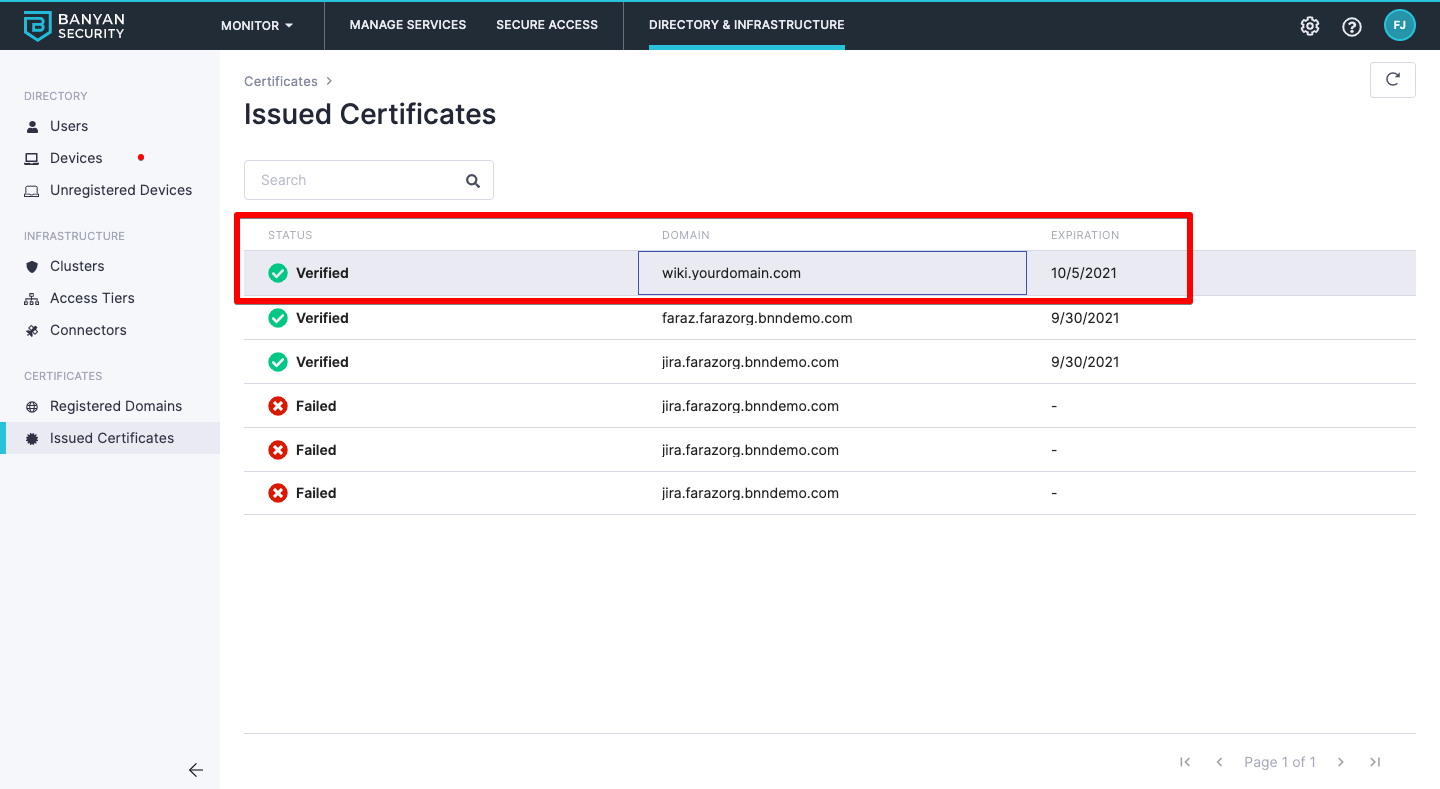This screenshot has height=789, width=1440.
Task: Click inside the Search field
Action: click(x=355, y=180)
